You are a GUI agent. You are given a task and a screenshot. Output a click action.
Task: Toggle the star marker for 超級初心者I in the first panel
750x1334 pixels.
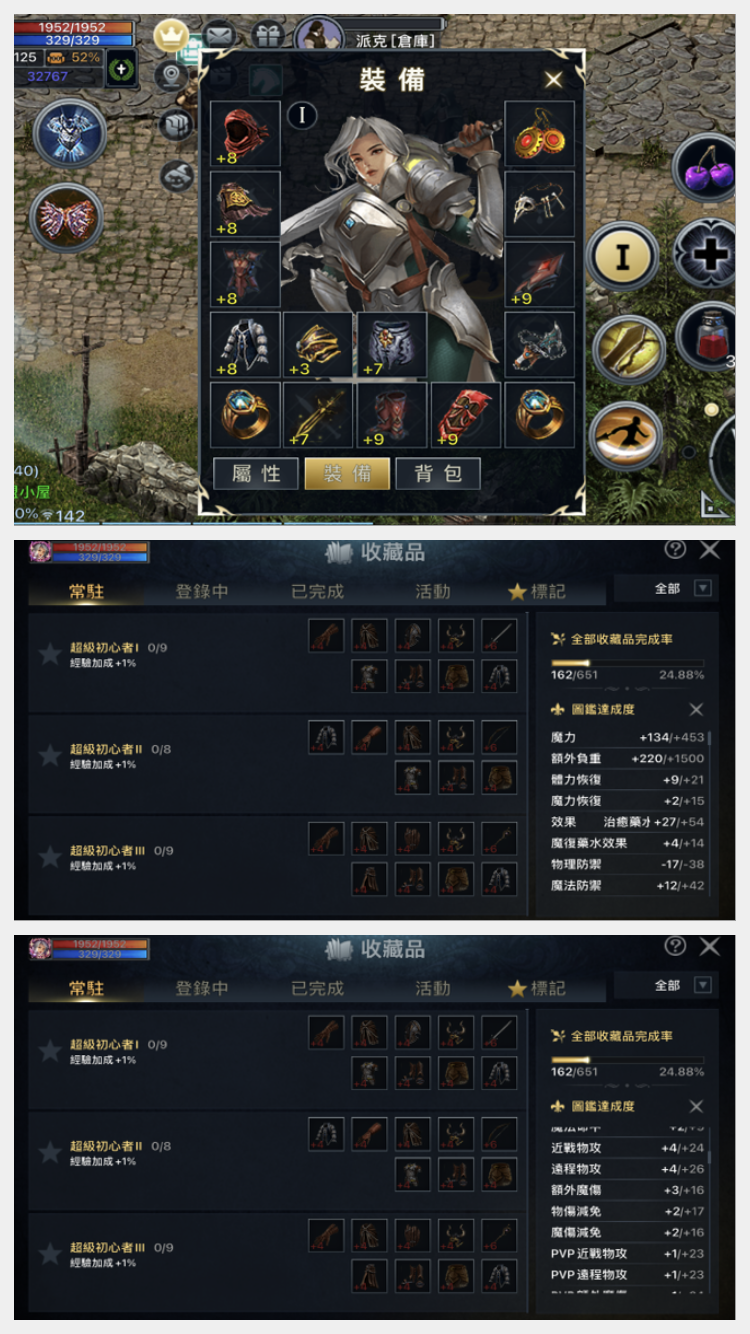coord(50,654)
